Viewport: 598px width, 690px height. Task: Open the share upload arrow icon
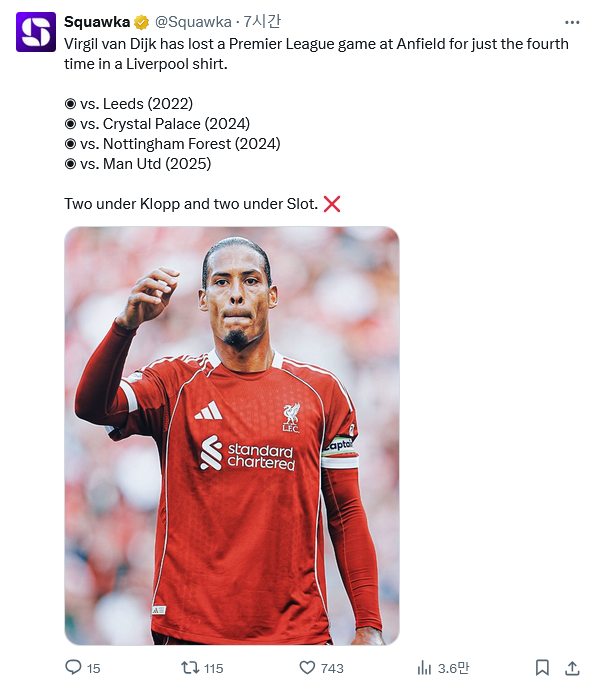click(572, 668)
